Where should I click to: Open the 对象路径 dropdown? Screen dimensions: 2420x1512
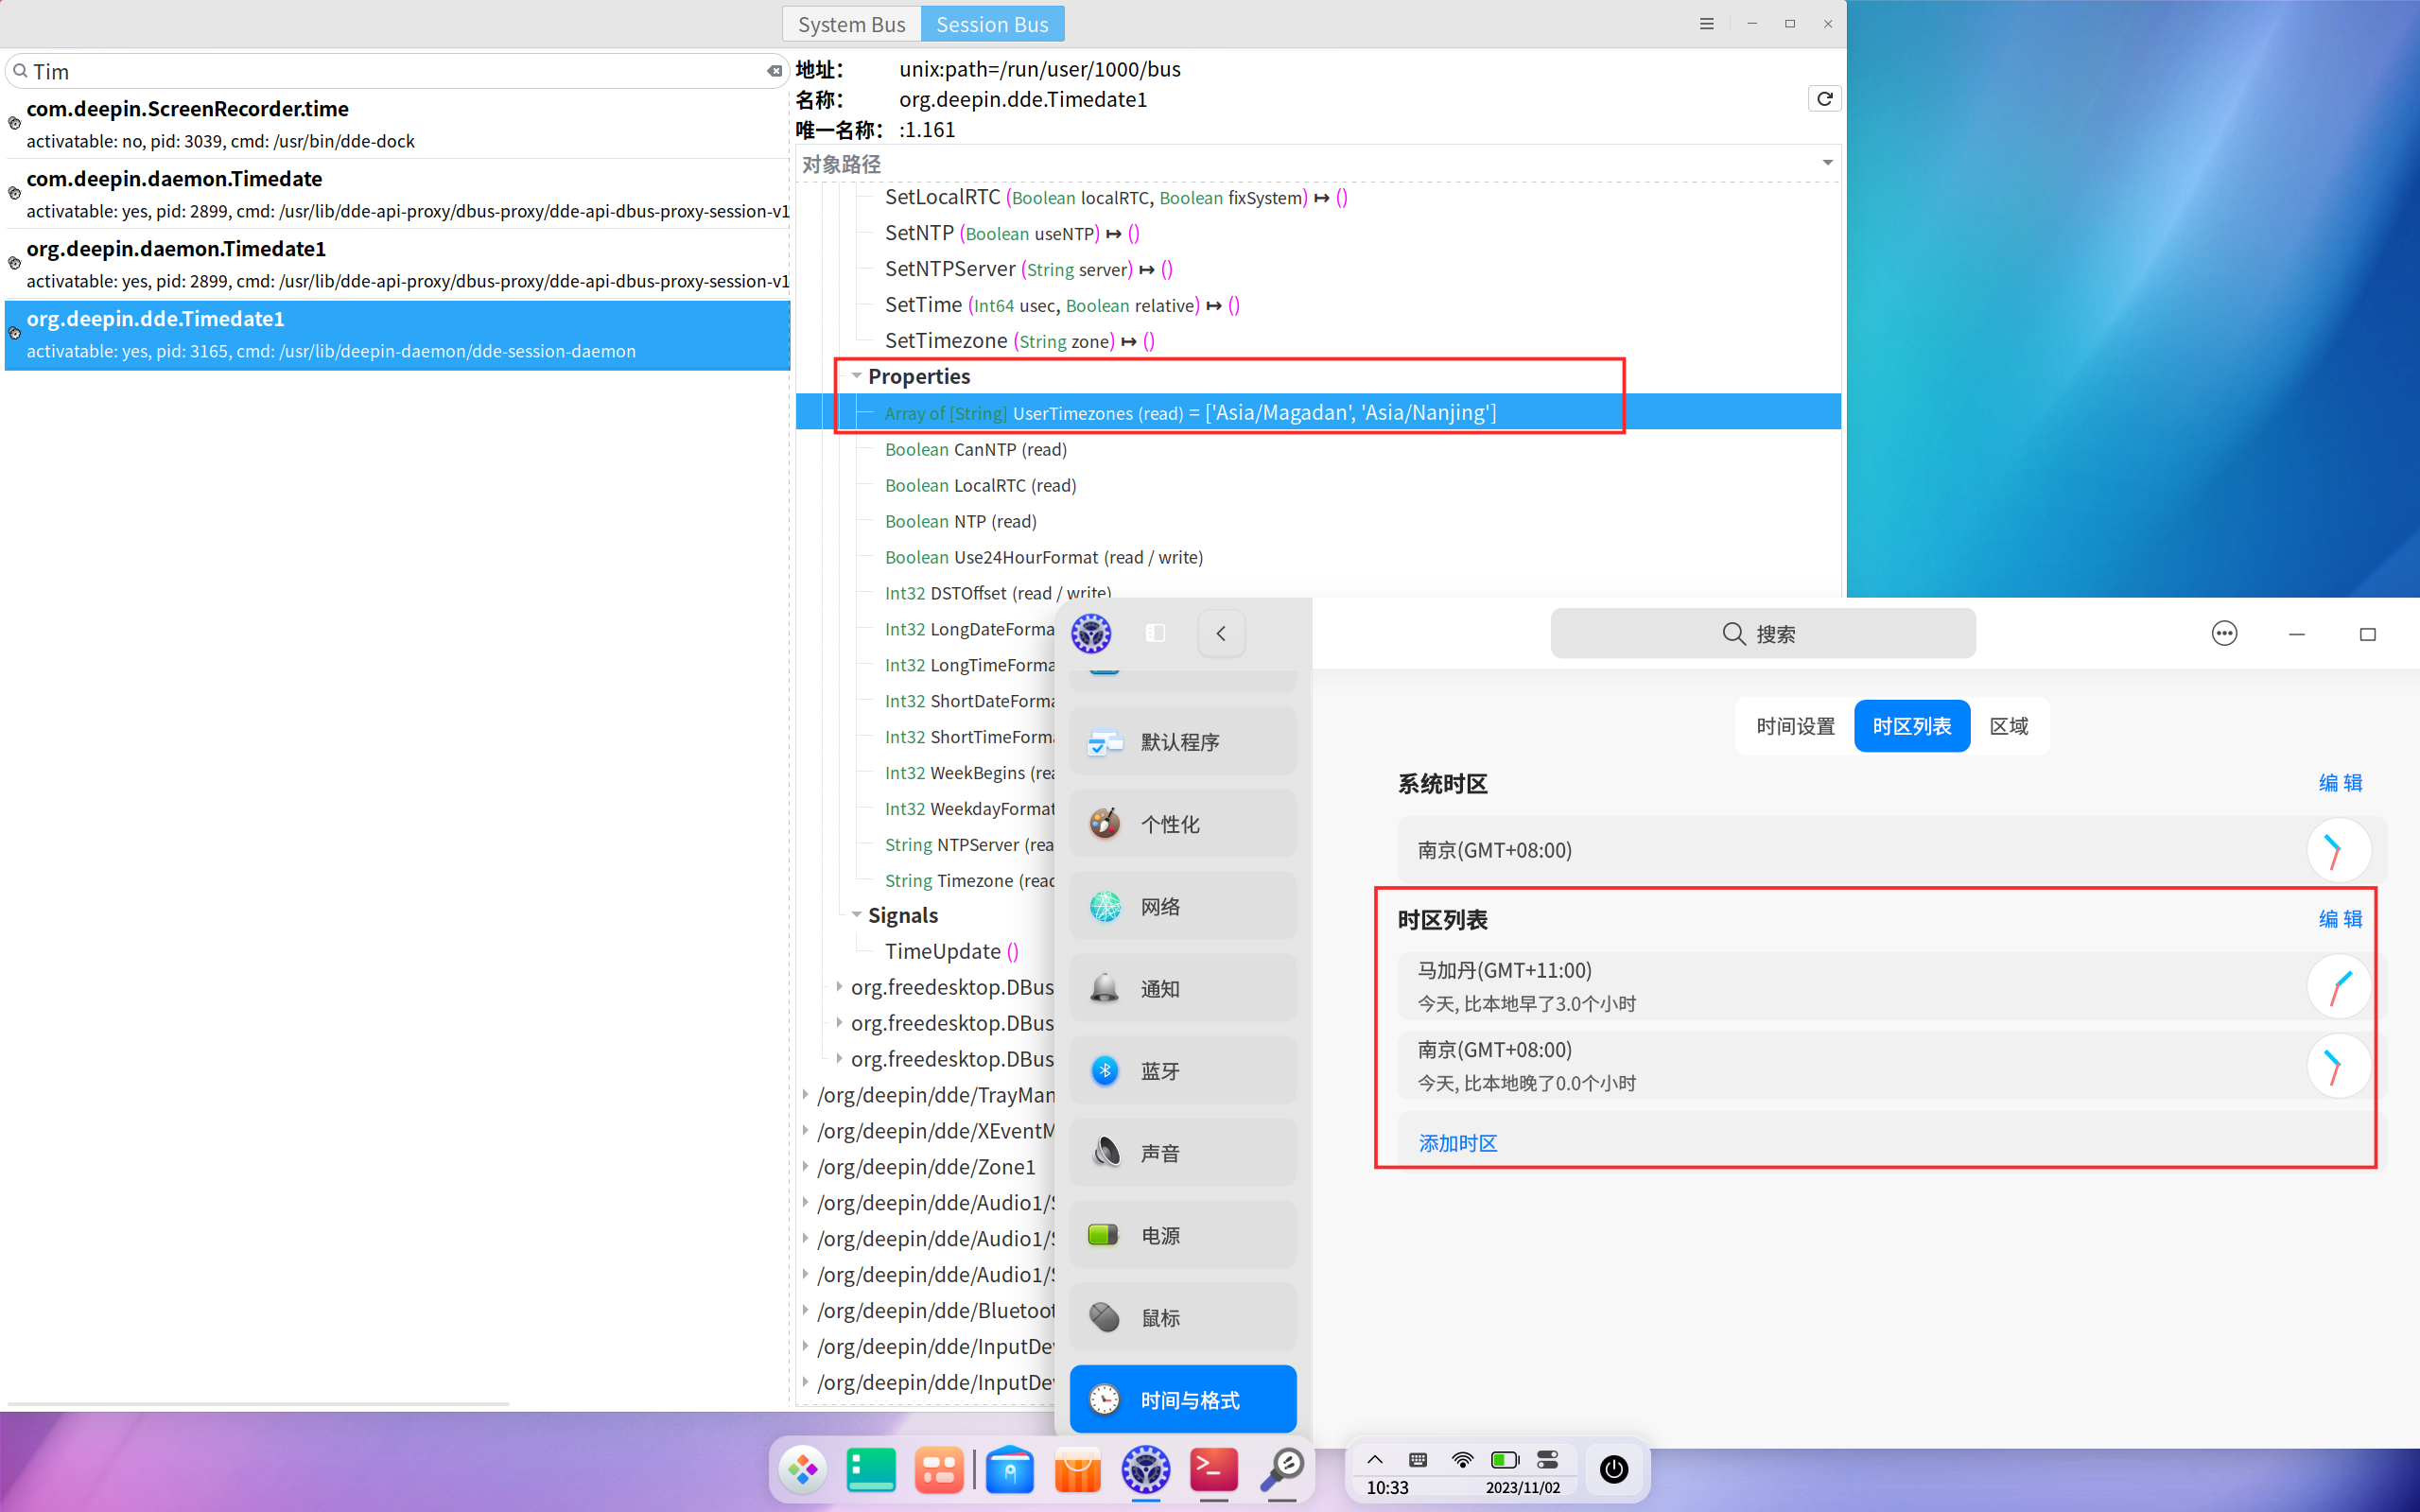(x=1827, y=162)
